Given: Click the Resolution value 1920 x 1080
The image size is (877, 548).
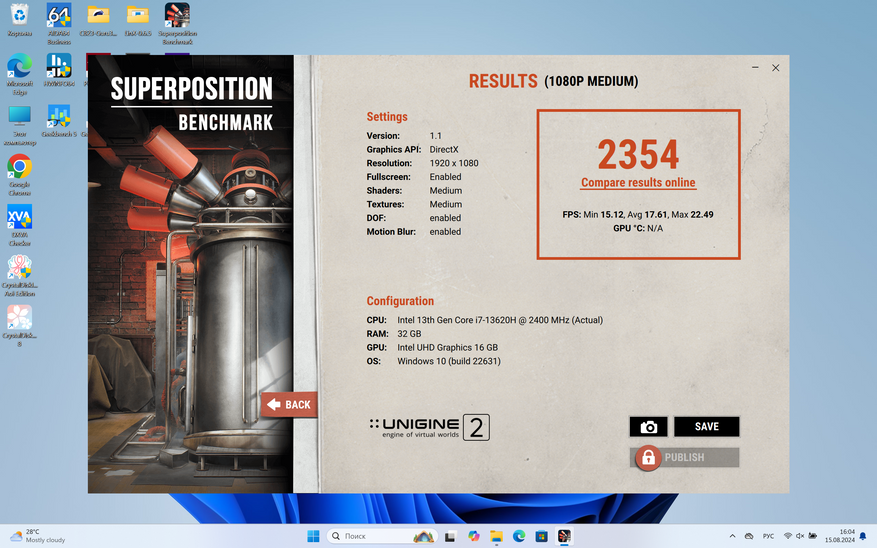Looking at the screenshot, I should [x=454, y=163].
